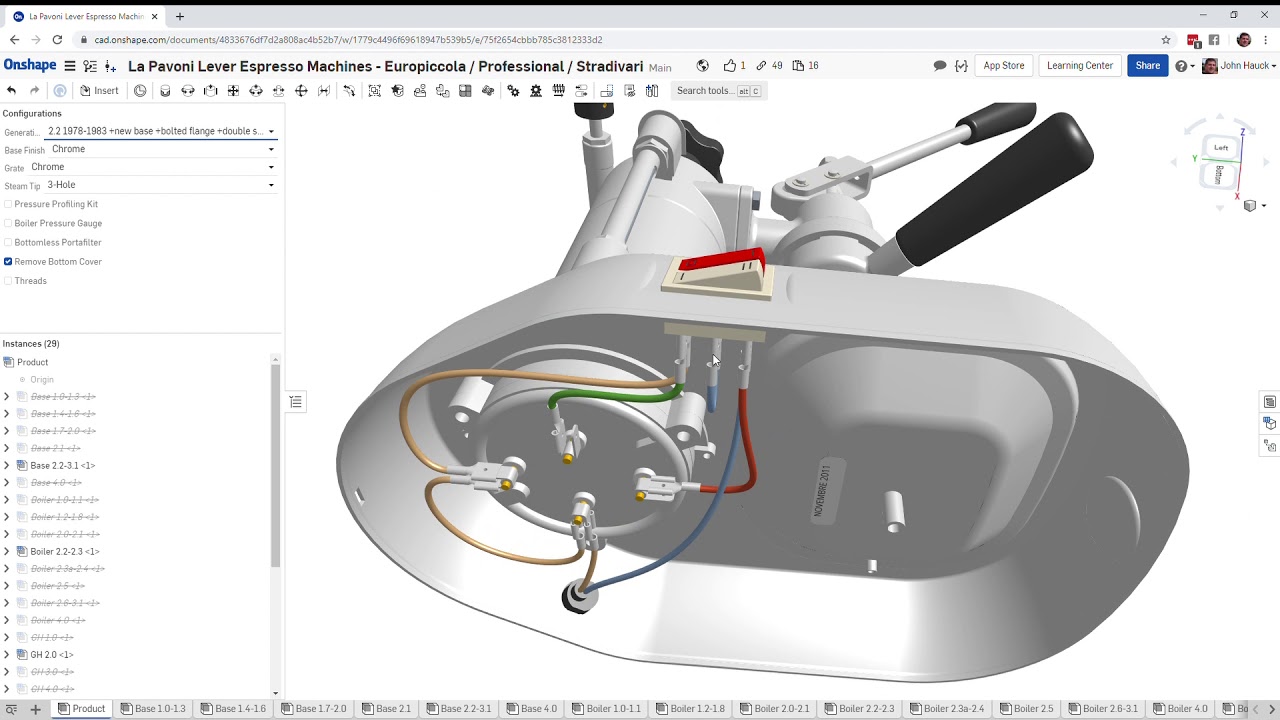Enable the Threads checkbox
Screen dimensions: 1280x720
8,281
